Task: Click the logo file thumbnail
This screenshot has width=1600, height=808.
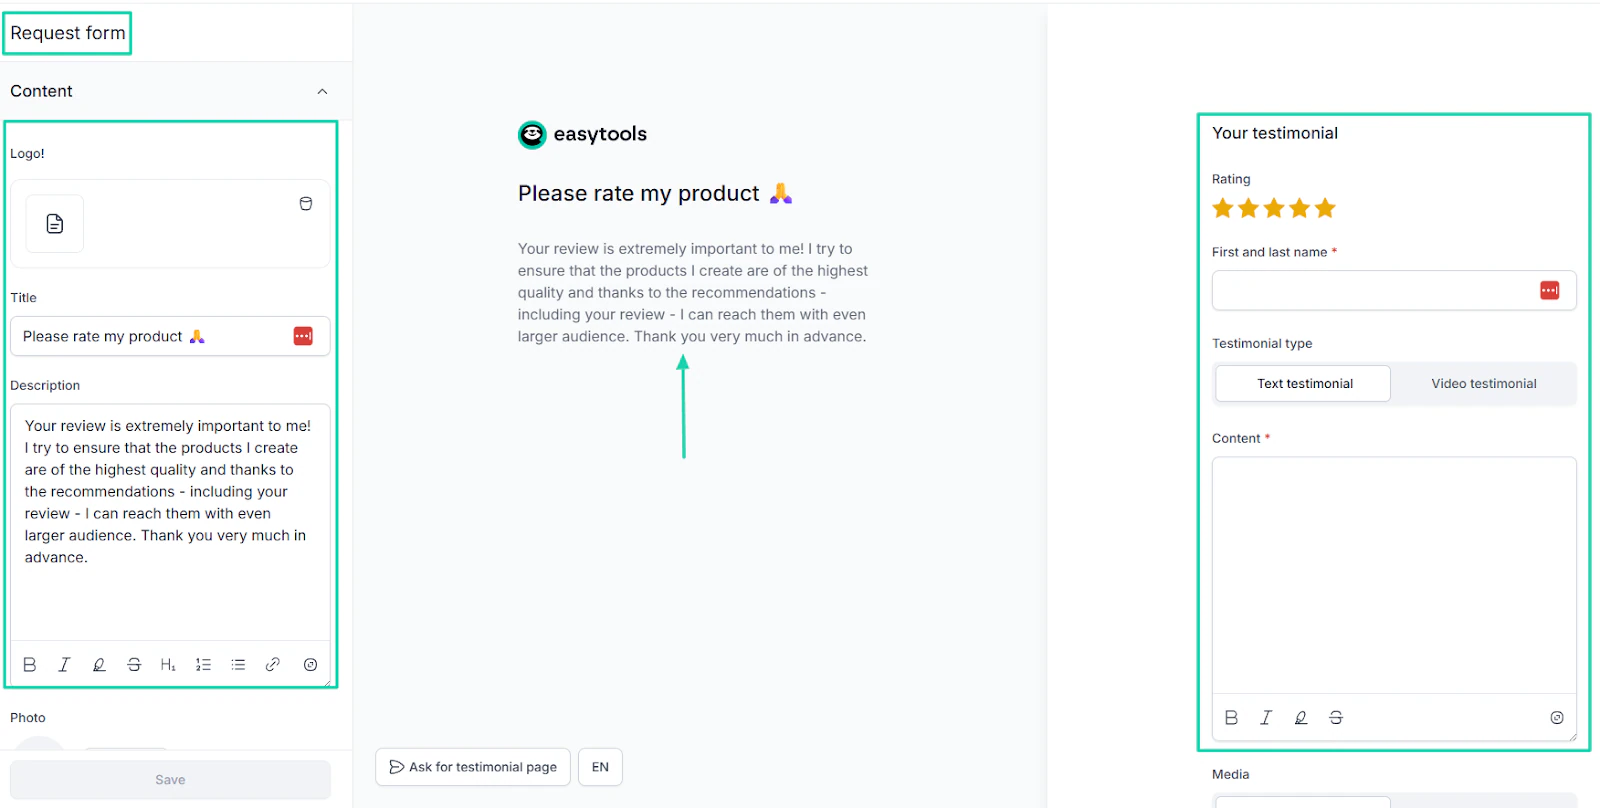Action: (55, 224)
